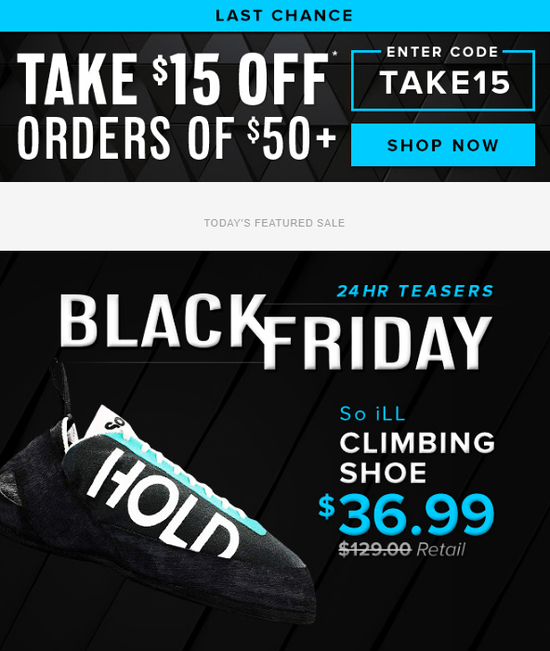This screenshot has height=651, width=550.
Task: Open the Take $15 Off headline
Action: click(173, 79)
